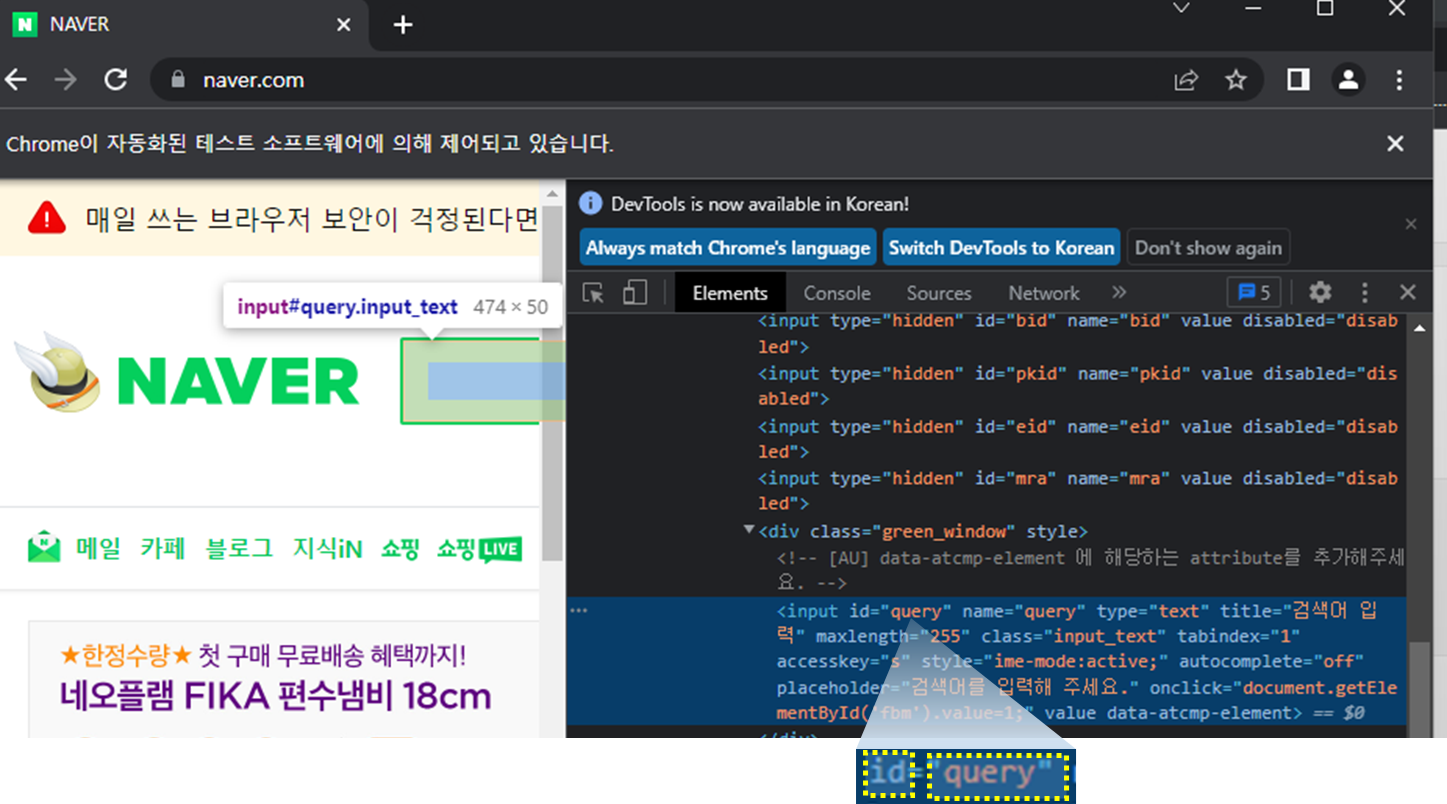The image size is (1447, 804).
Task: Click the red warning triangle icon
Action: 47,217
